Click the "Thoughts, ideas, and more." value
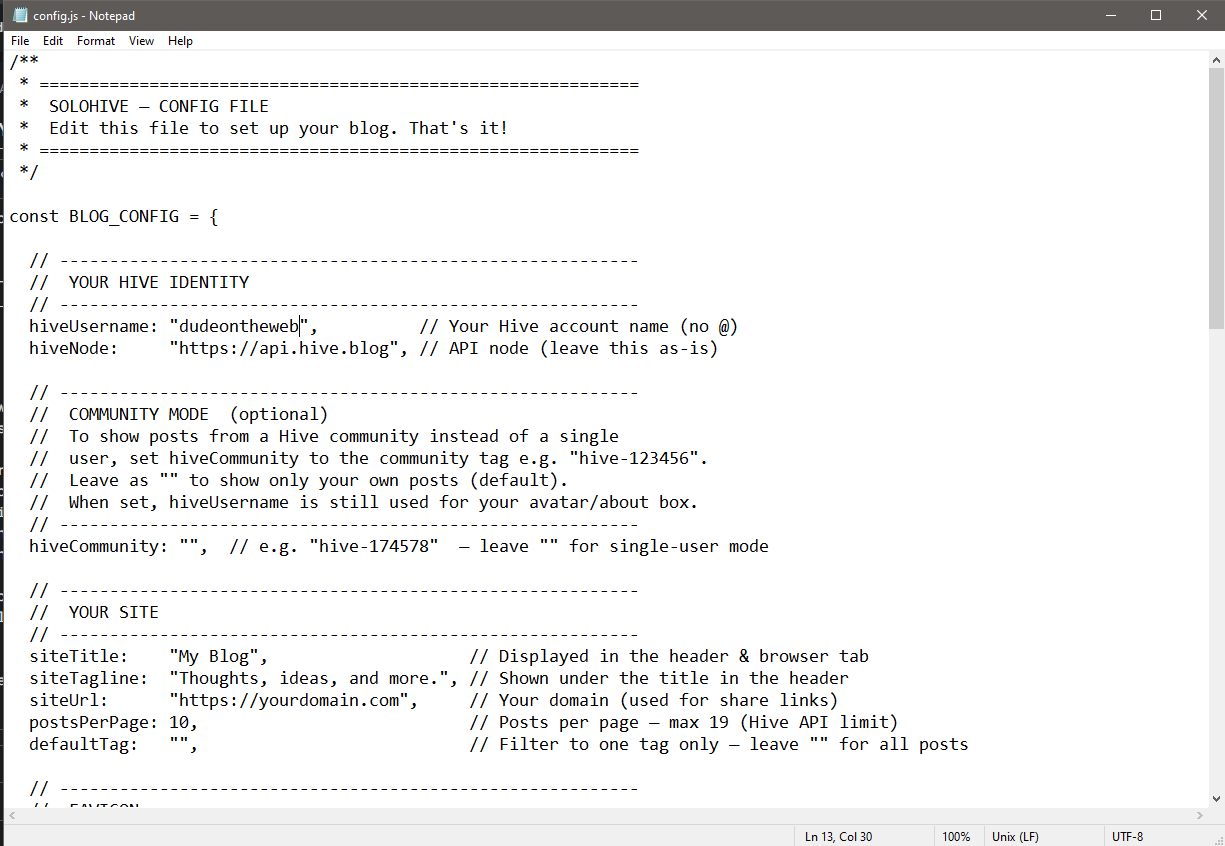1225x846 pixels. coord(308,678)
